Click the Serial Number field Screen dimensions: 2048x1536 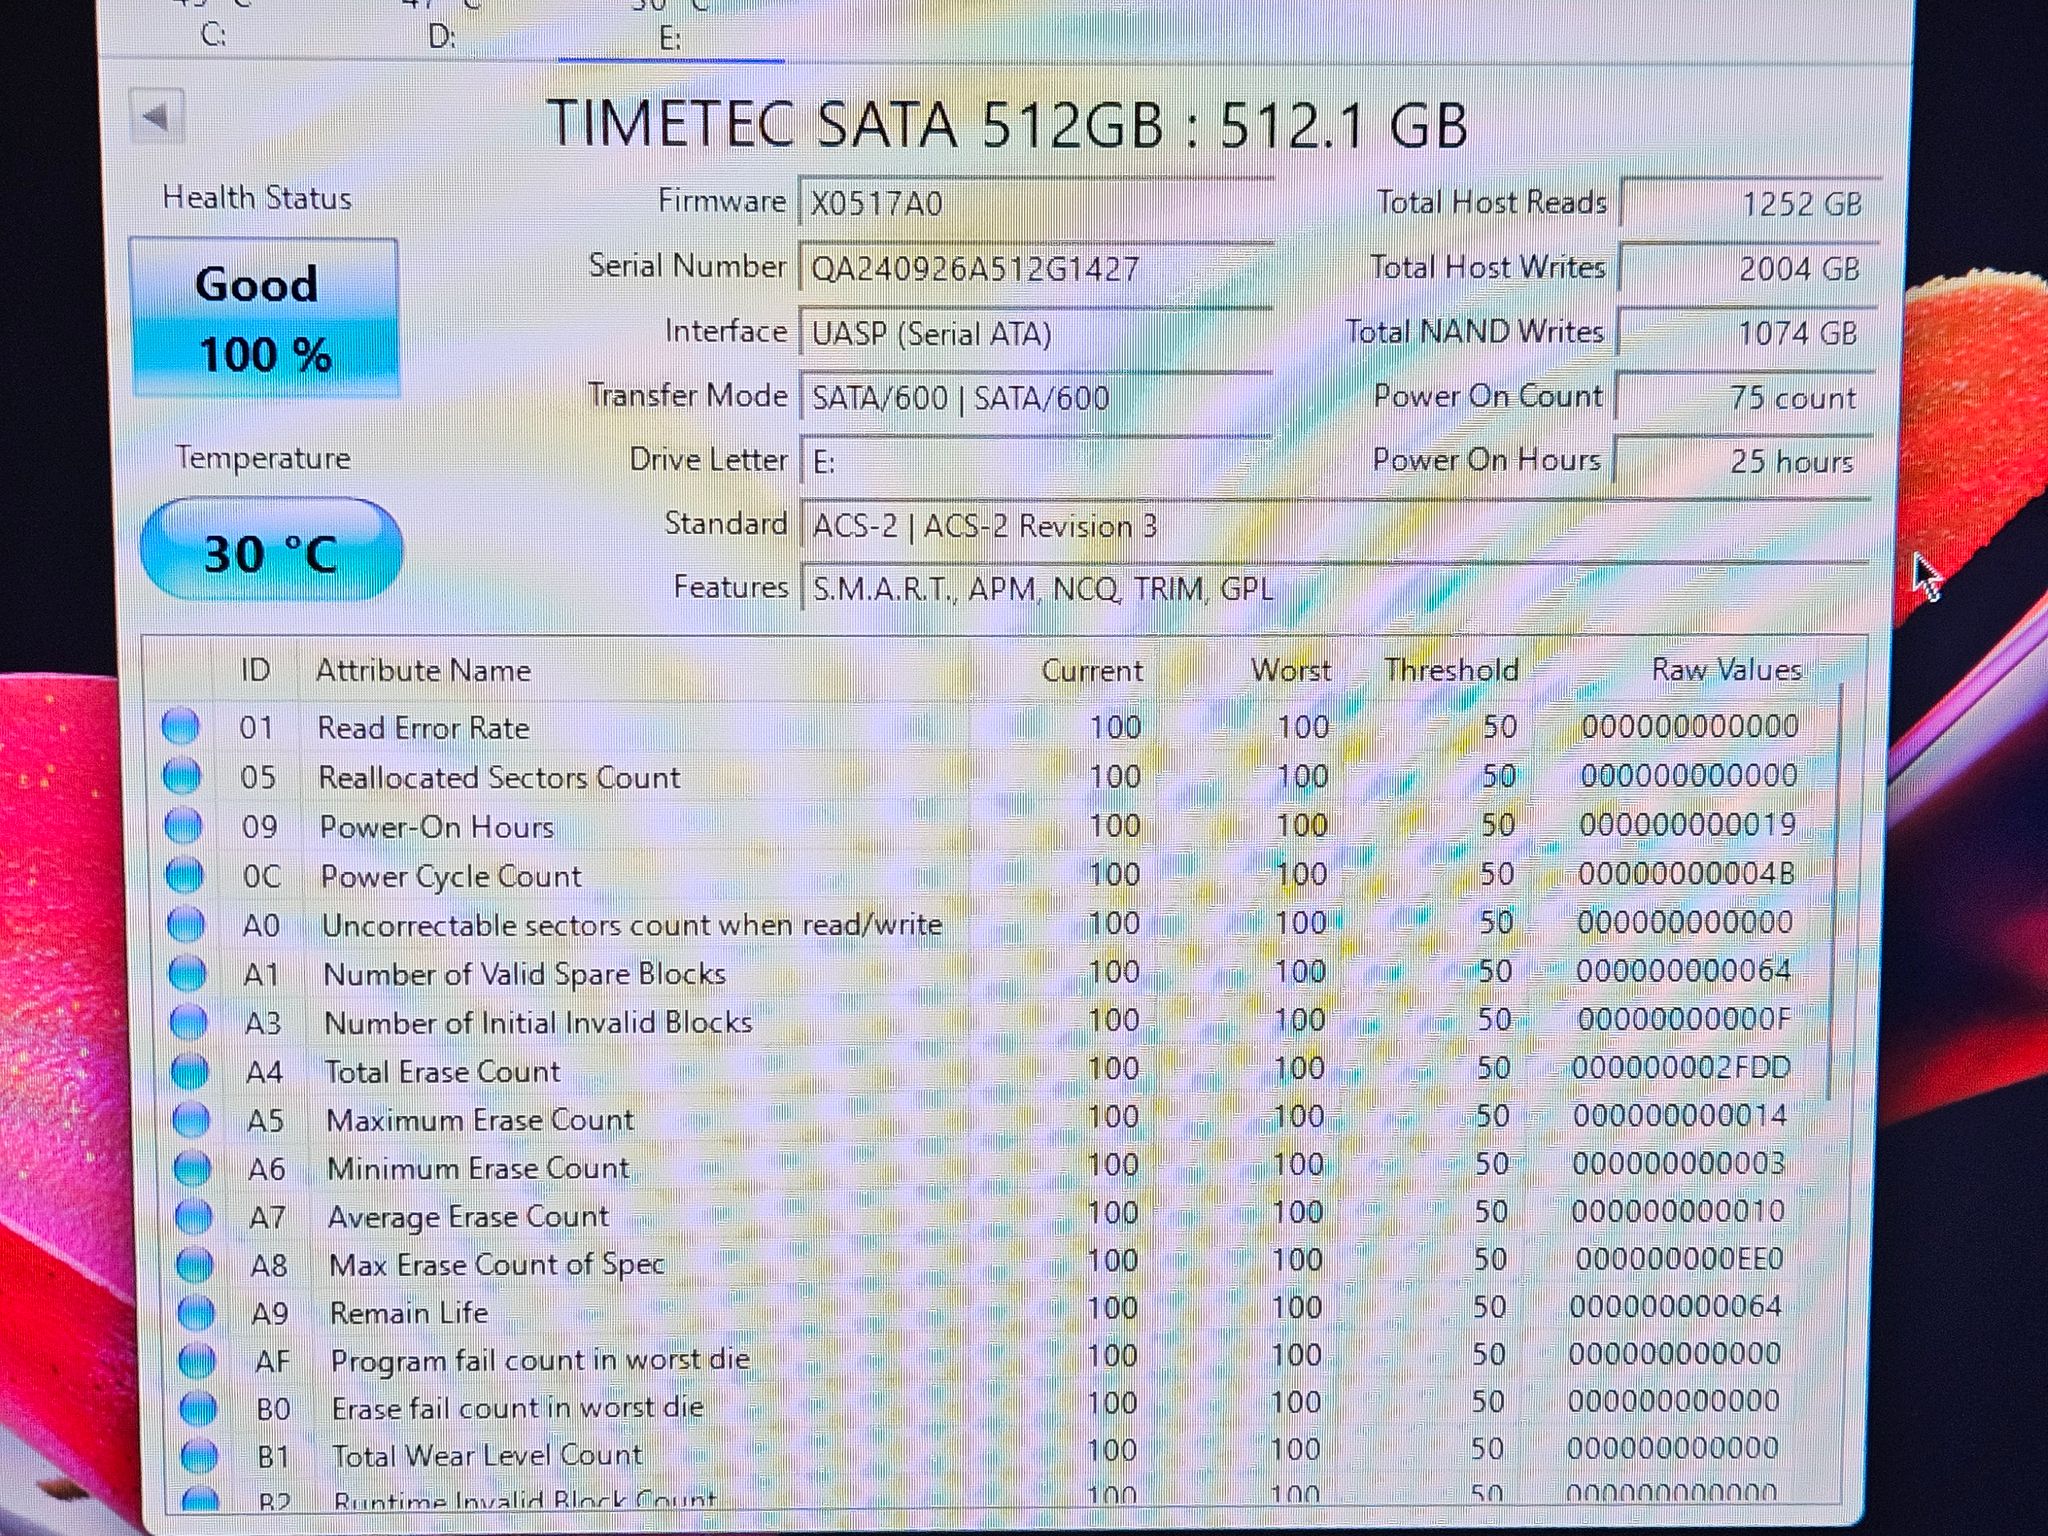(x=1035, y=268)
